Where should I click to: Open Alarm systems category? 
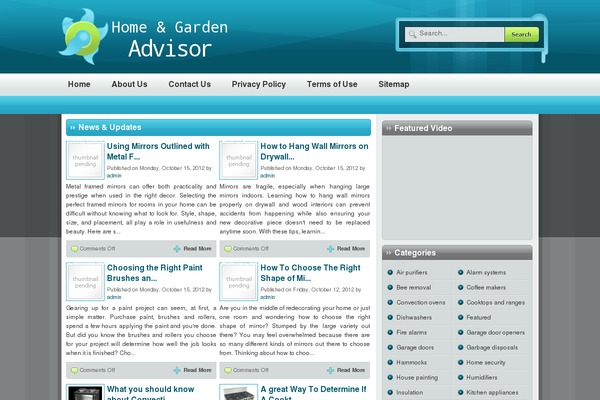(x=486, y=273)
